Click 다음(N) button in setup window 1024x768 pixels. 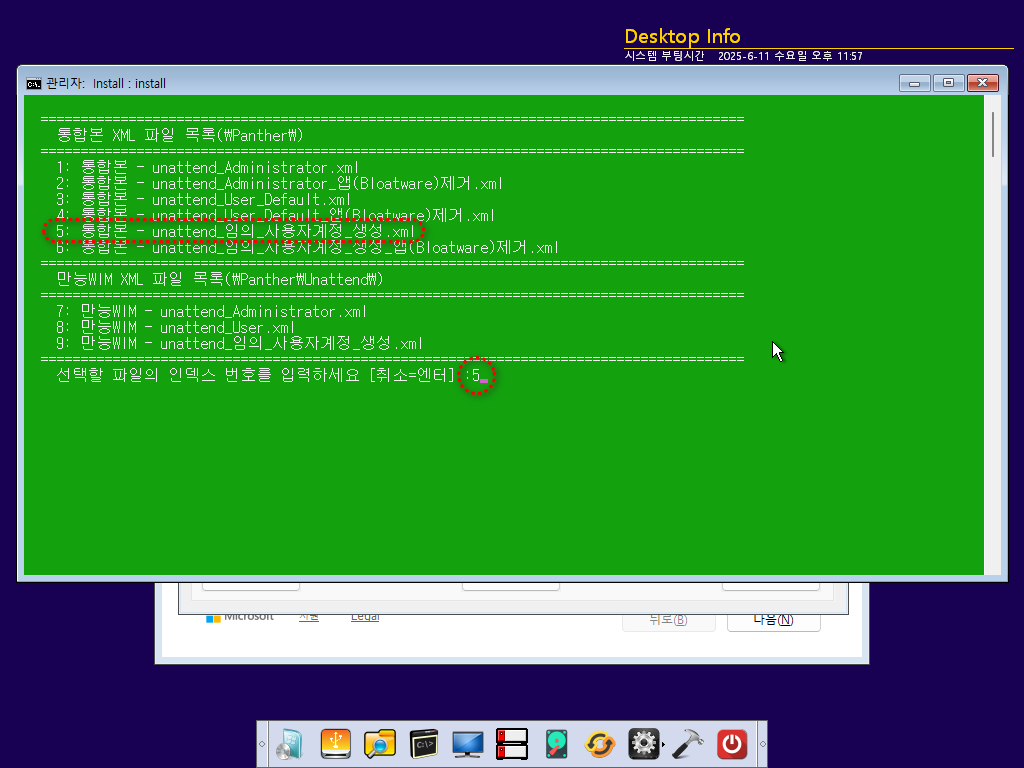coord(773,620)
